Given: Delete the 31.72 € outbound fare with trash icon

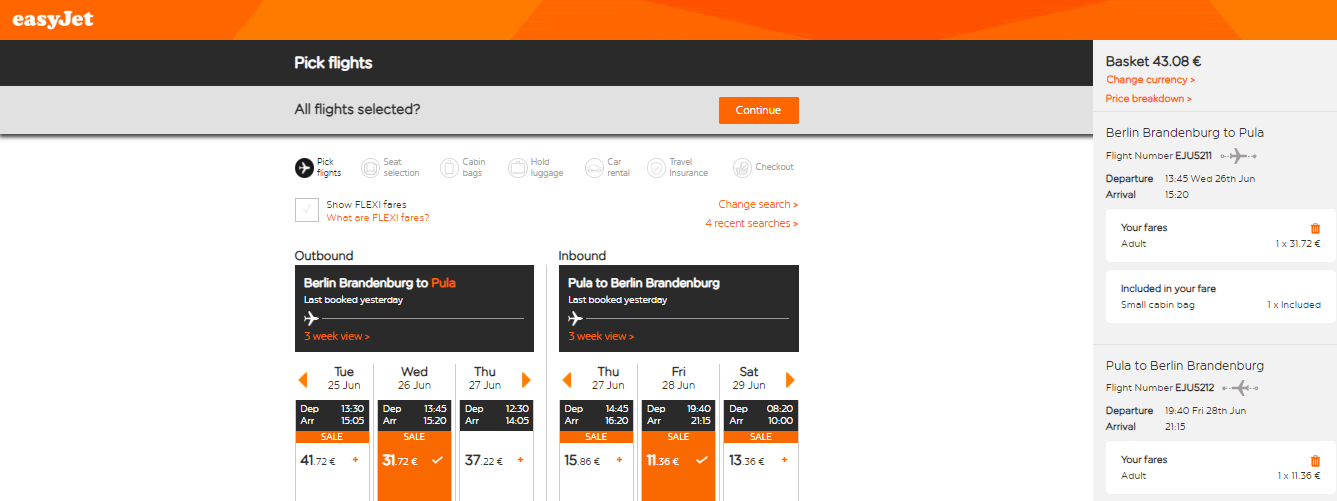Looking at the screenshot, I should coord(1315,228).
